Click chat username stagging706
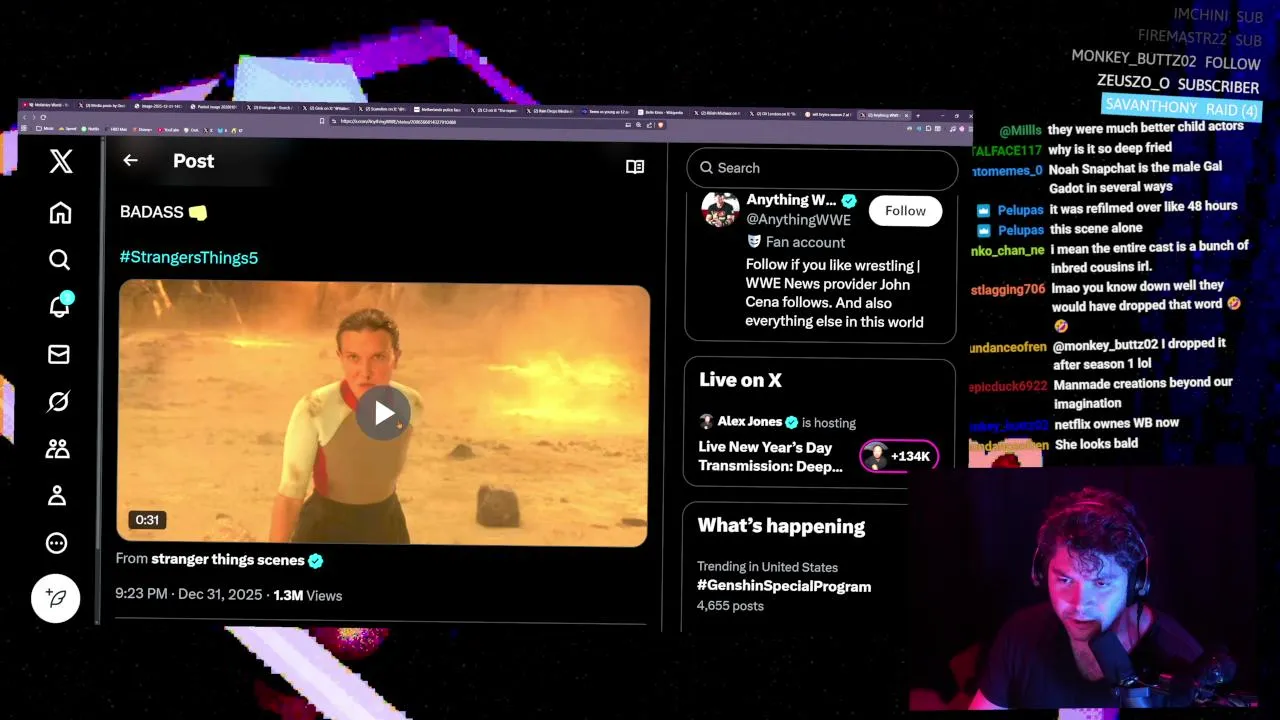 tap(1008, 289)
